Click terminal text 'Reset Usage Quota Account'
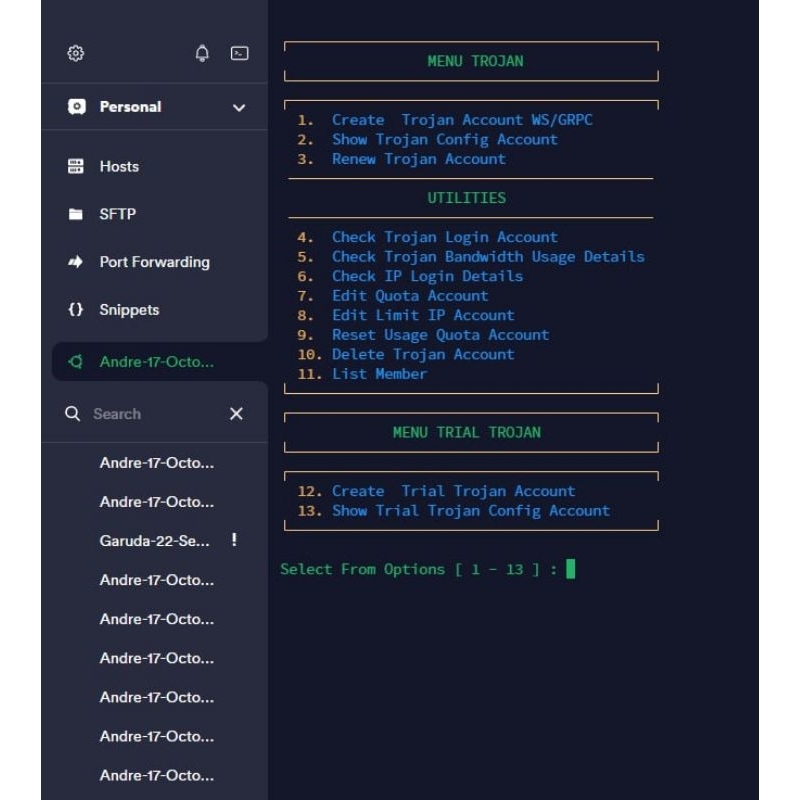This screenshot has width=800, height=800. click(440, 335)
